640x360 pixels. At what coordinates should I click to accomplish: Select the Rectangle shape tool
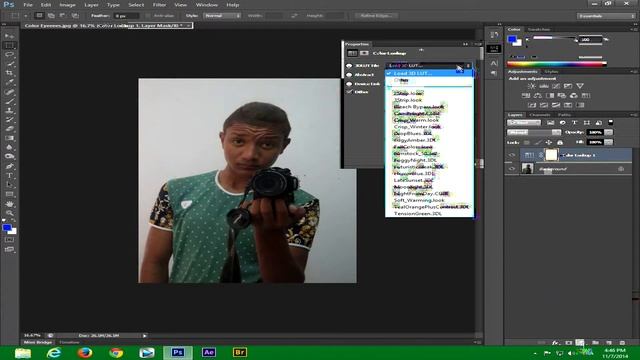pos(9,194)
